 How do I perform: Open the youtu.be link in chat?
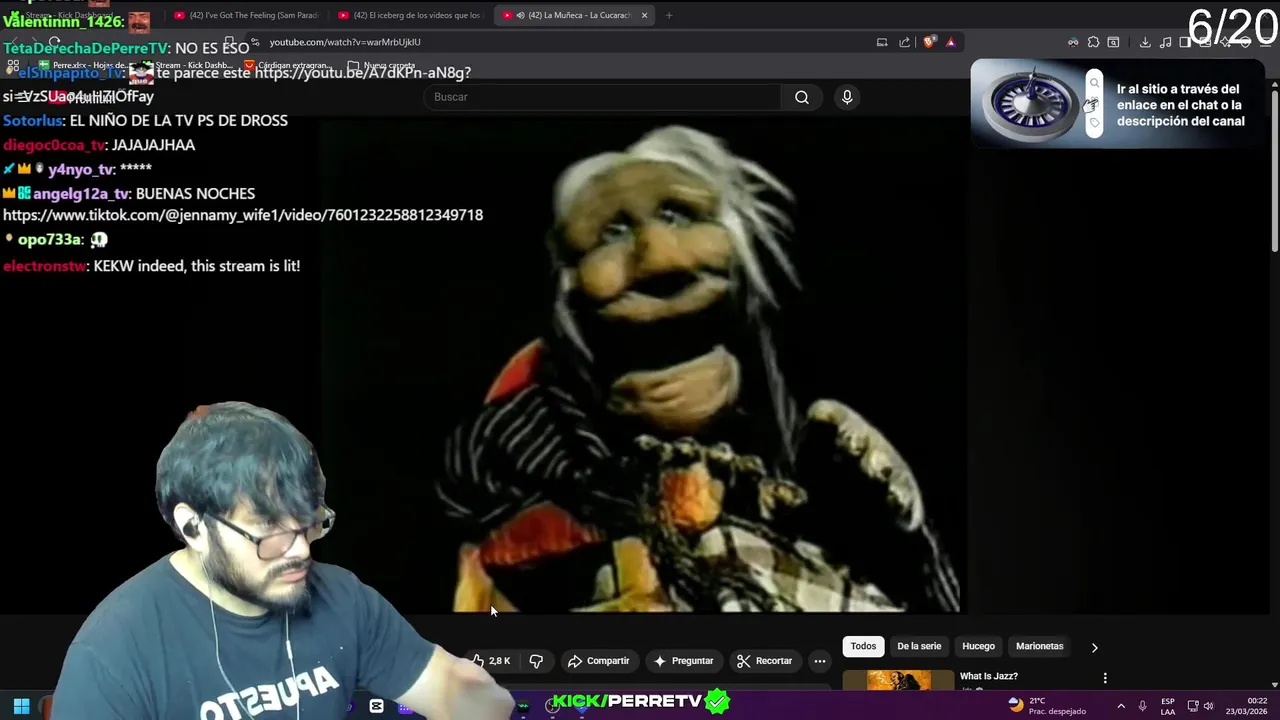(x=362, y=72)
